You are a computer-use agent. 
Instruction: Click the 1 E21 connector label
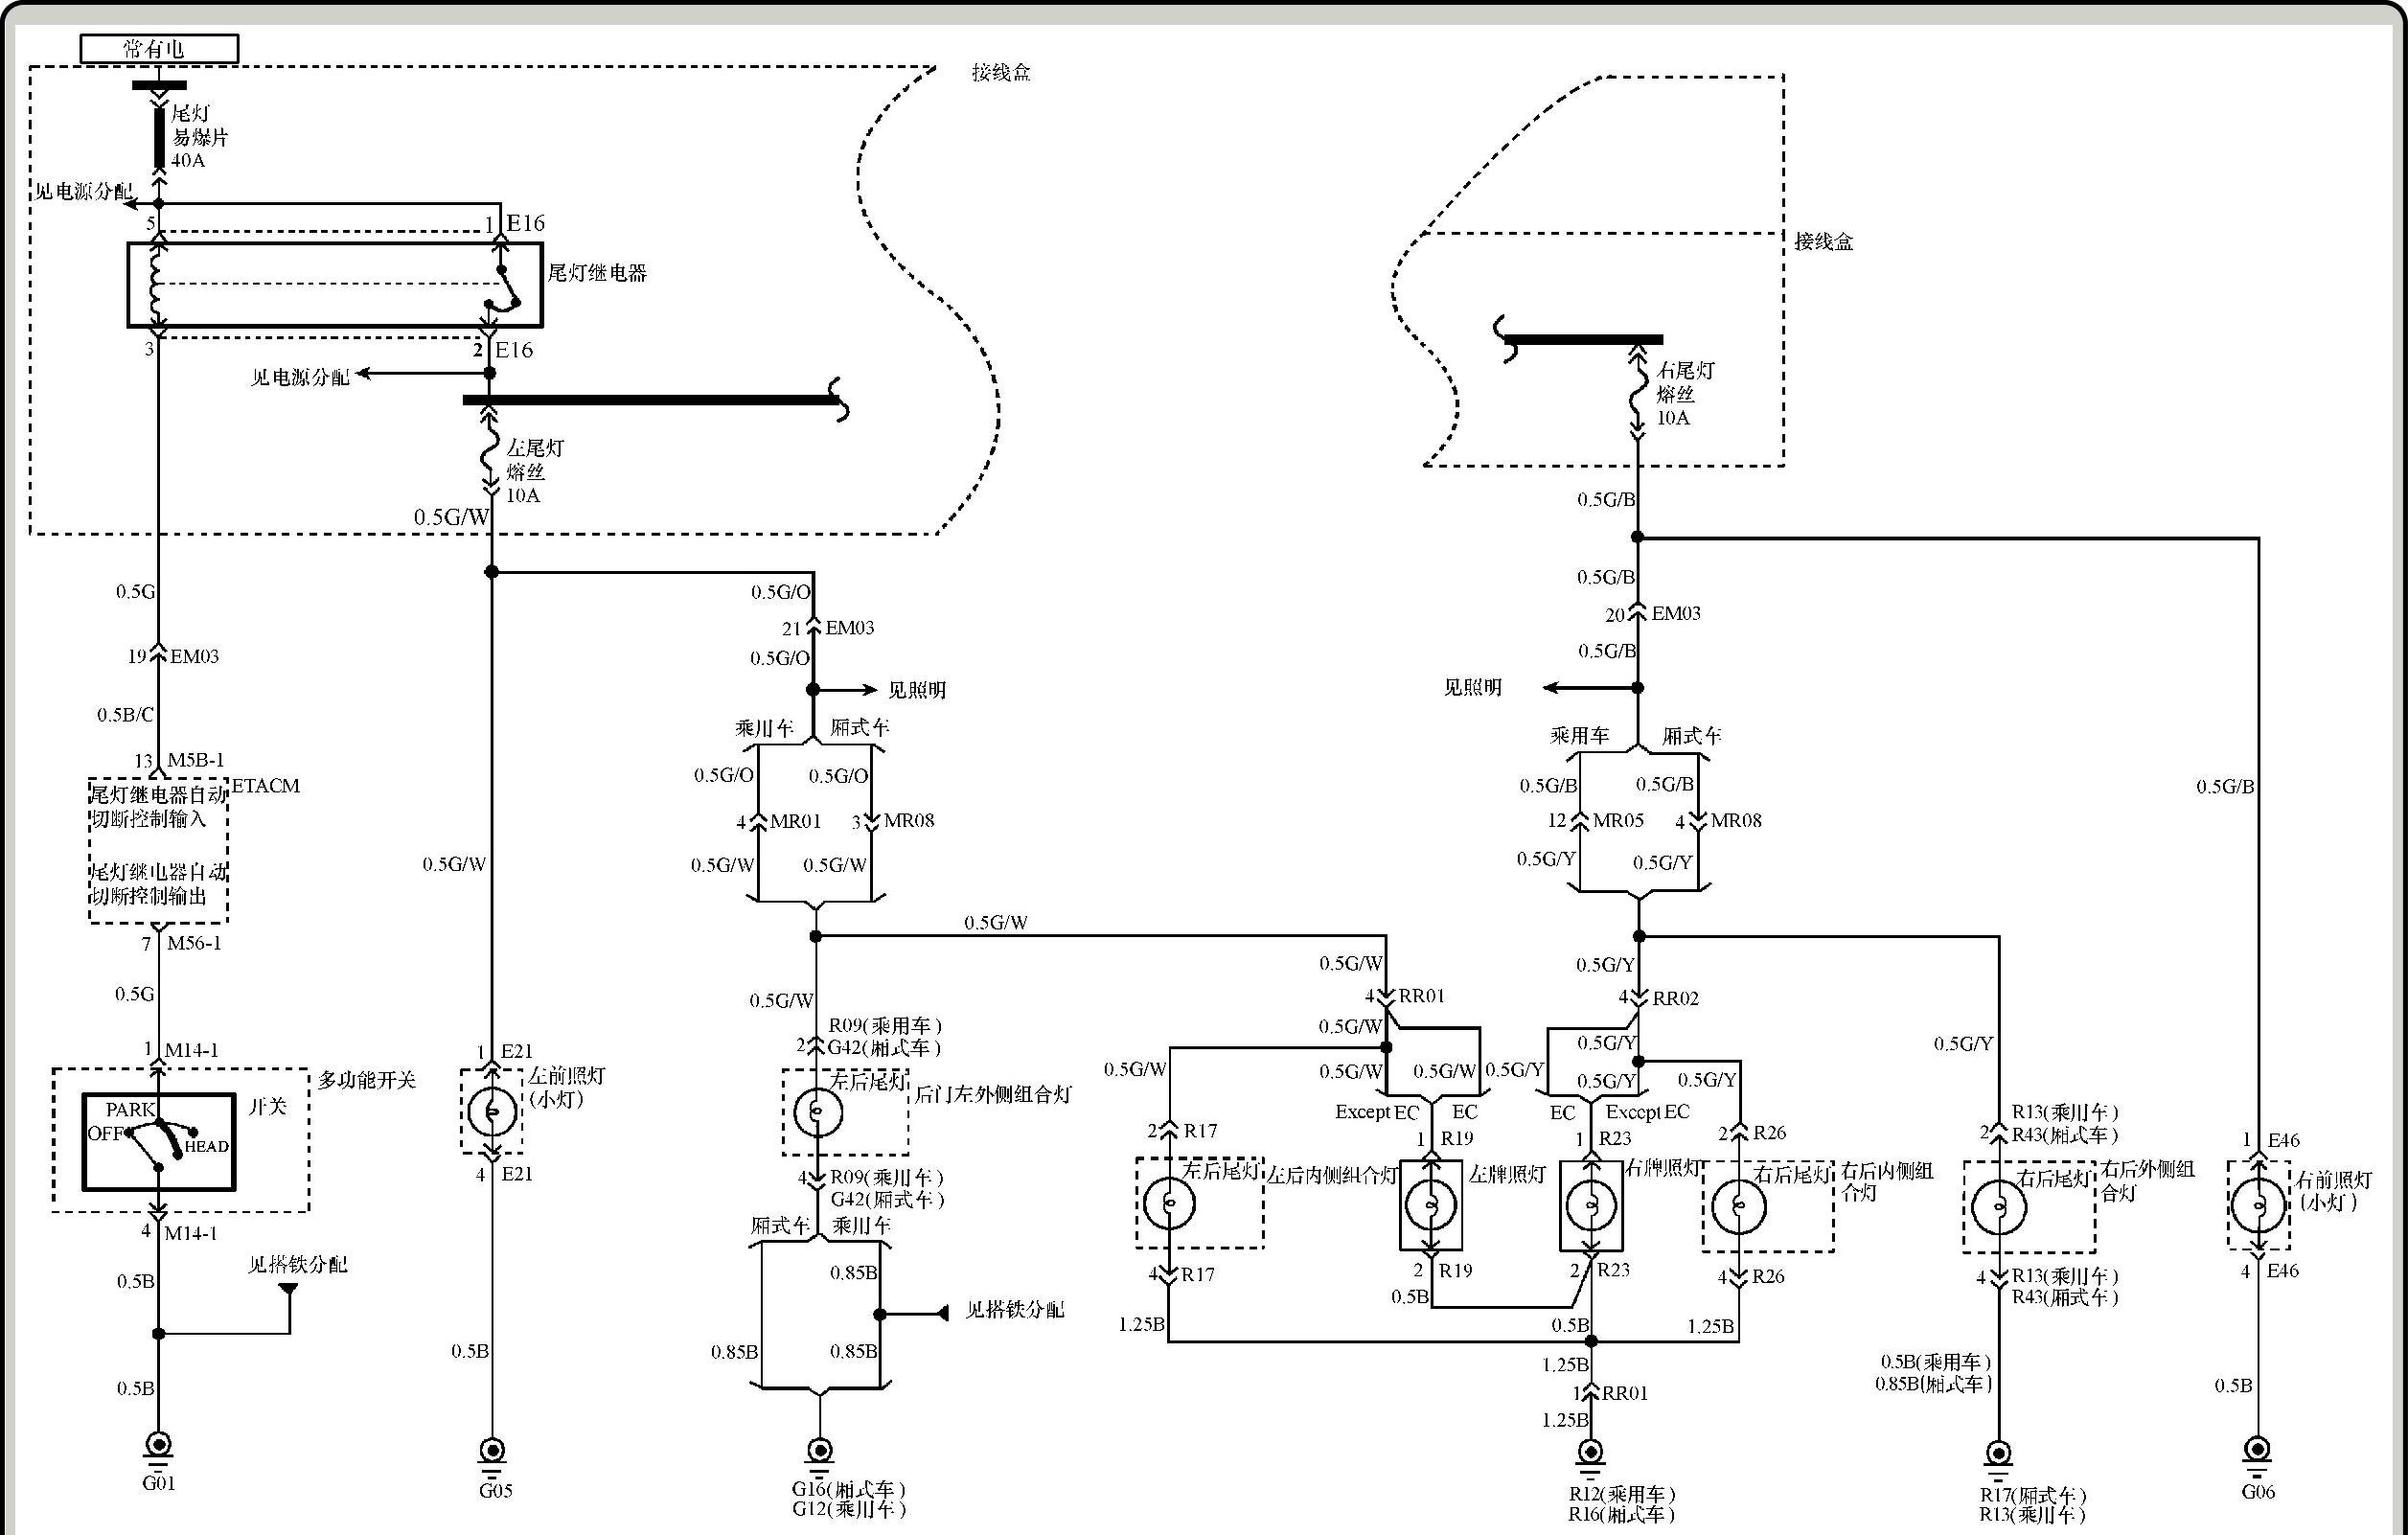505,1052
